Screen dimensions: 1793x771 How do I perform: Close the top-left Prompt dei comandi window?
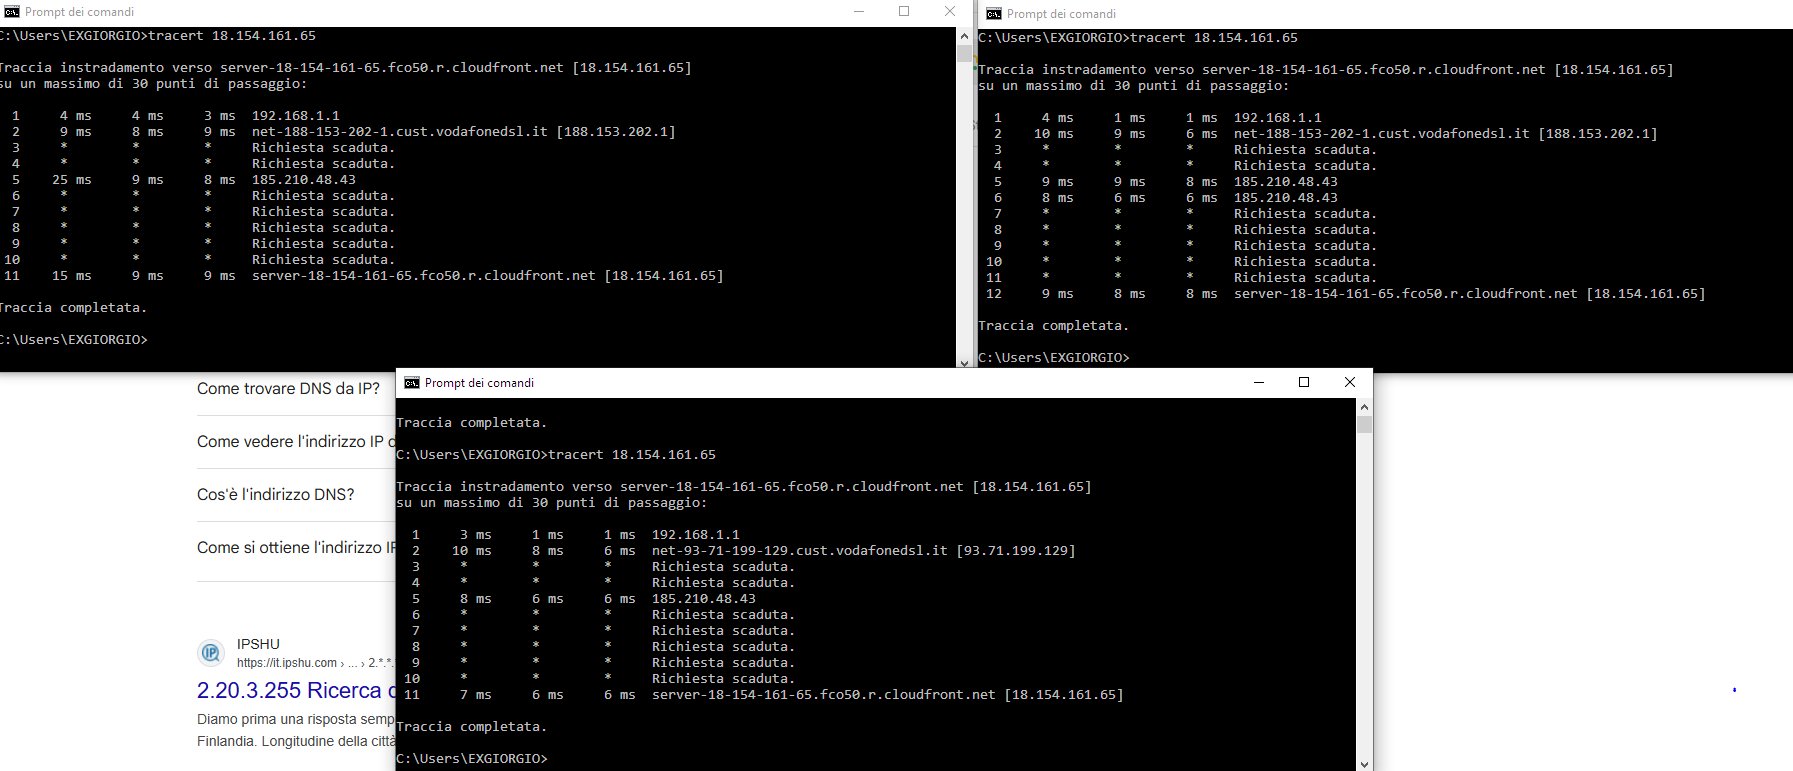click(x=950, y=12)
